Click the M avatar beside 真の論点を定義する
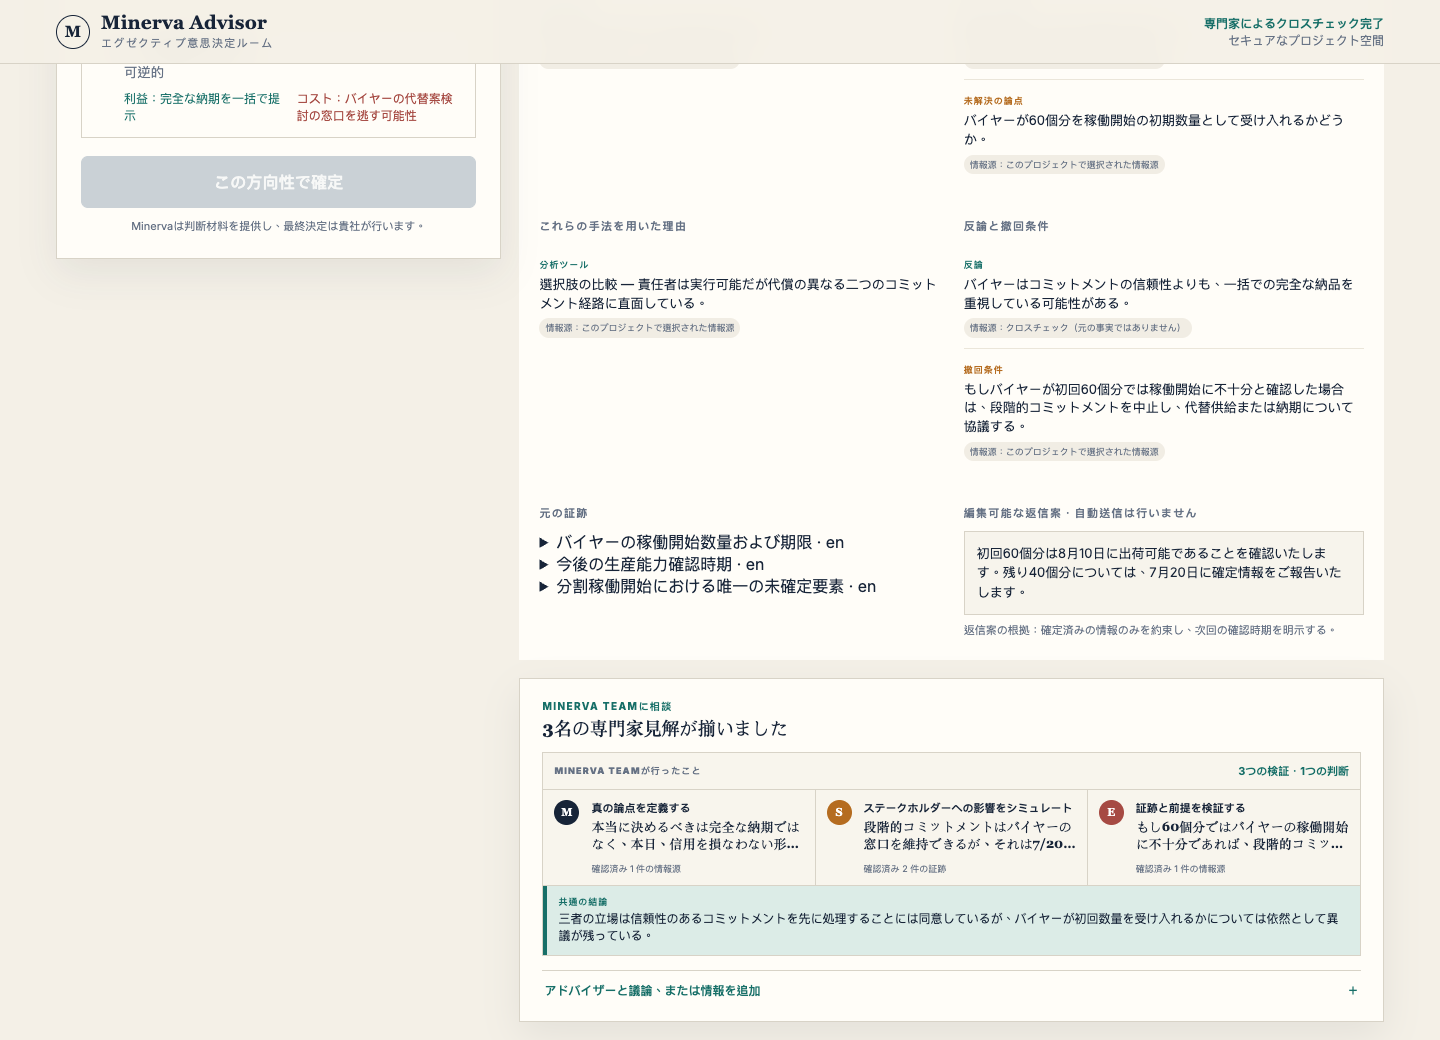The height and width of the screenshot is (1040, 1440). [567, 812]
